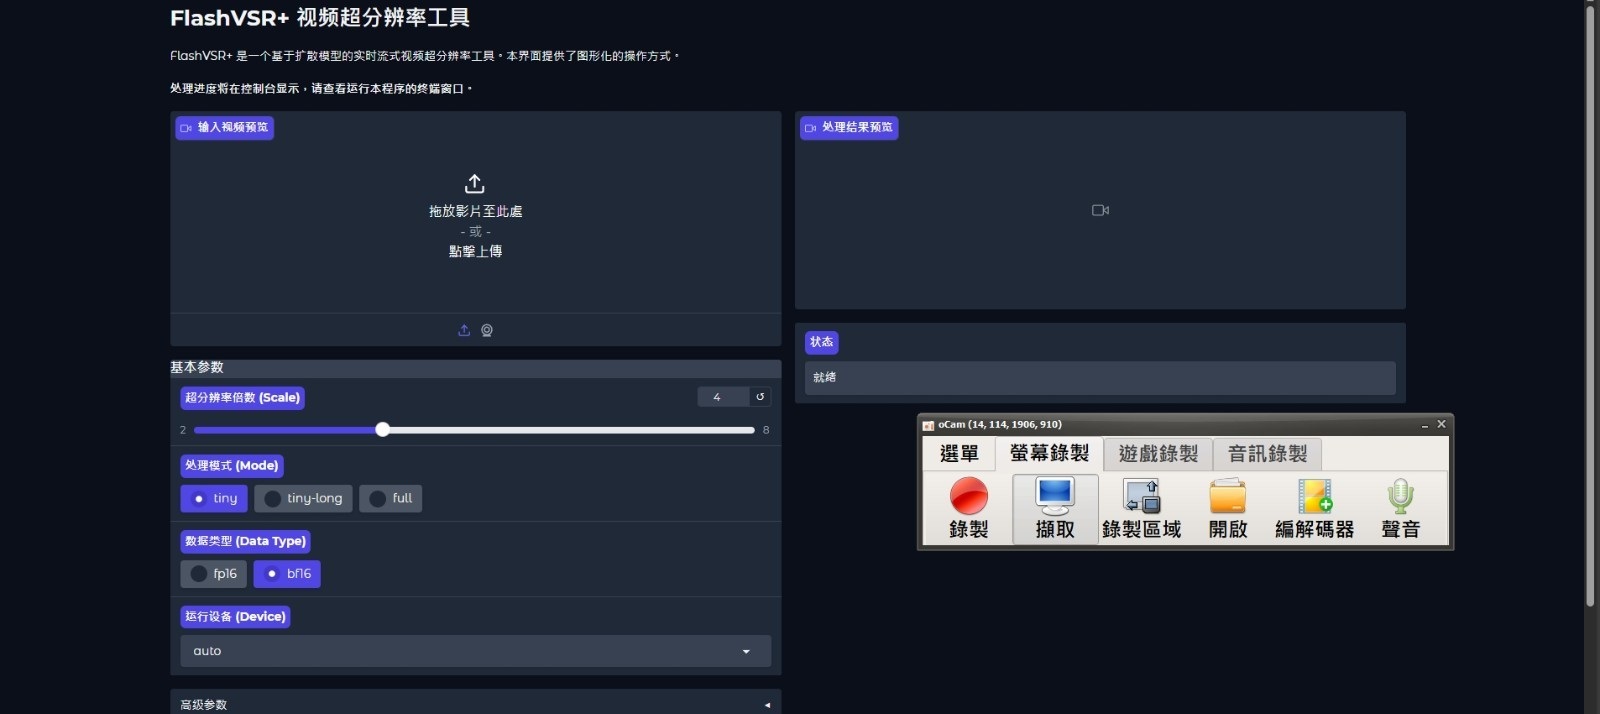Reset the Scale value with reset icon
This screenshot has width=1600, height=714.
[760, 397]
